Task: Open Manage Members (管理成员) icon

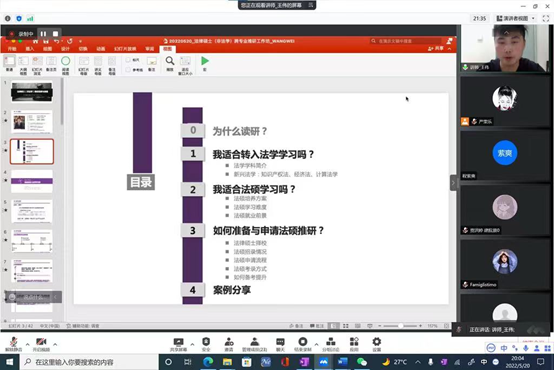Action: click(254, 345)
